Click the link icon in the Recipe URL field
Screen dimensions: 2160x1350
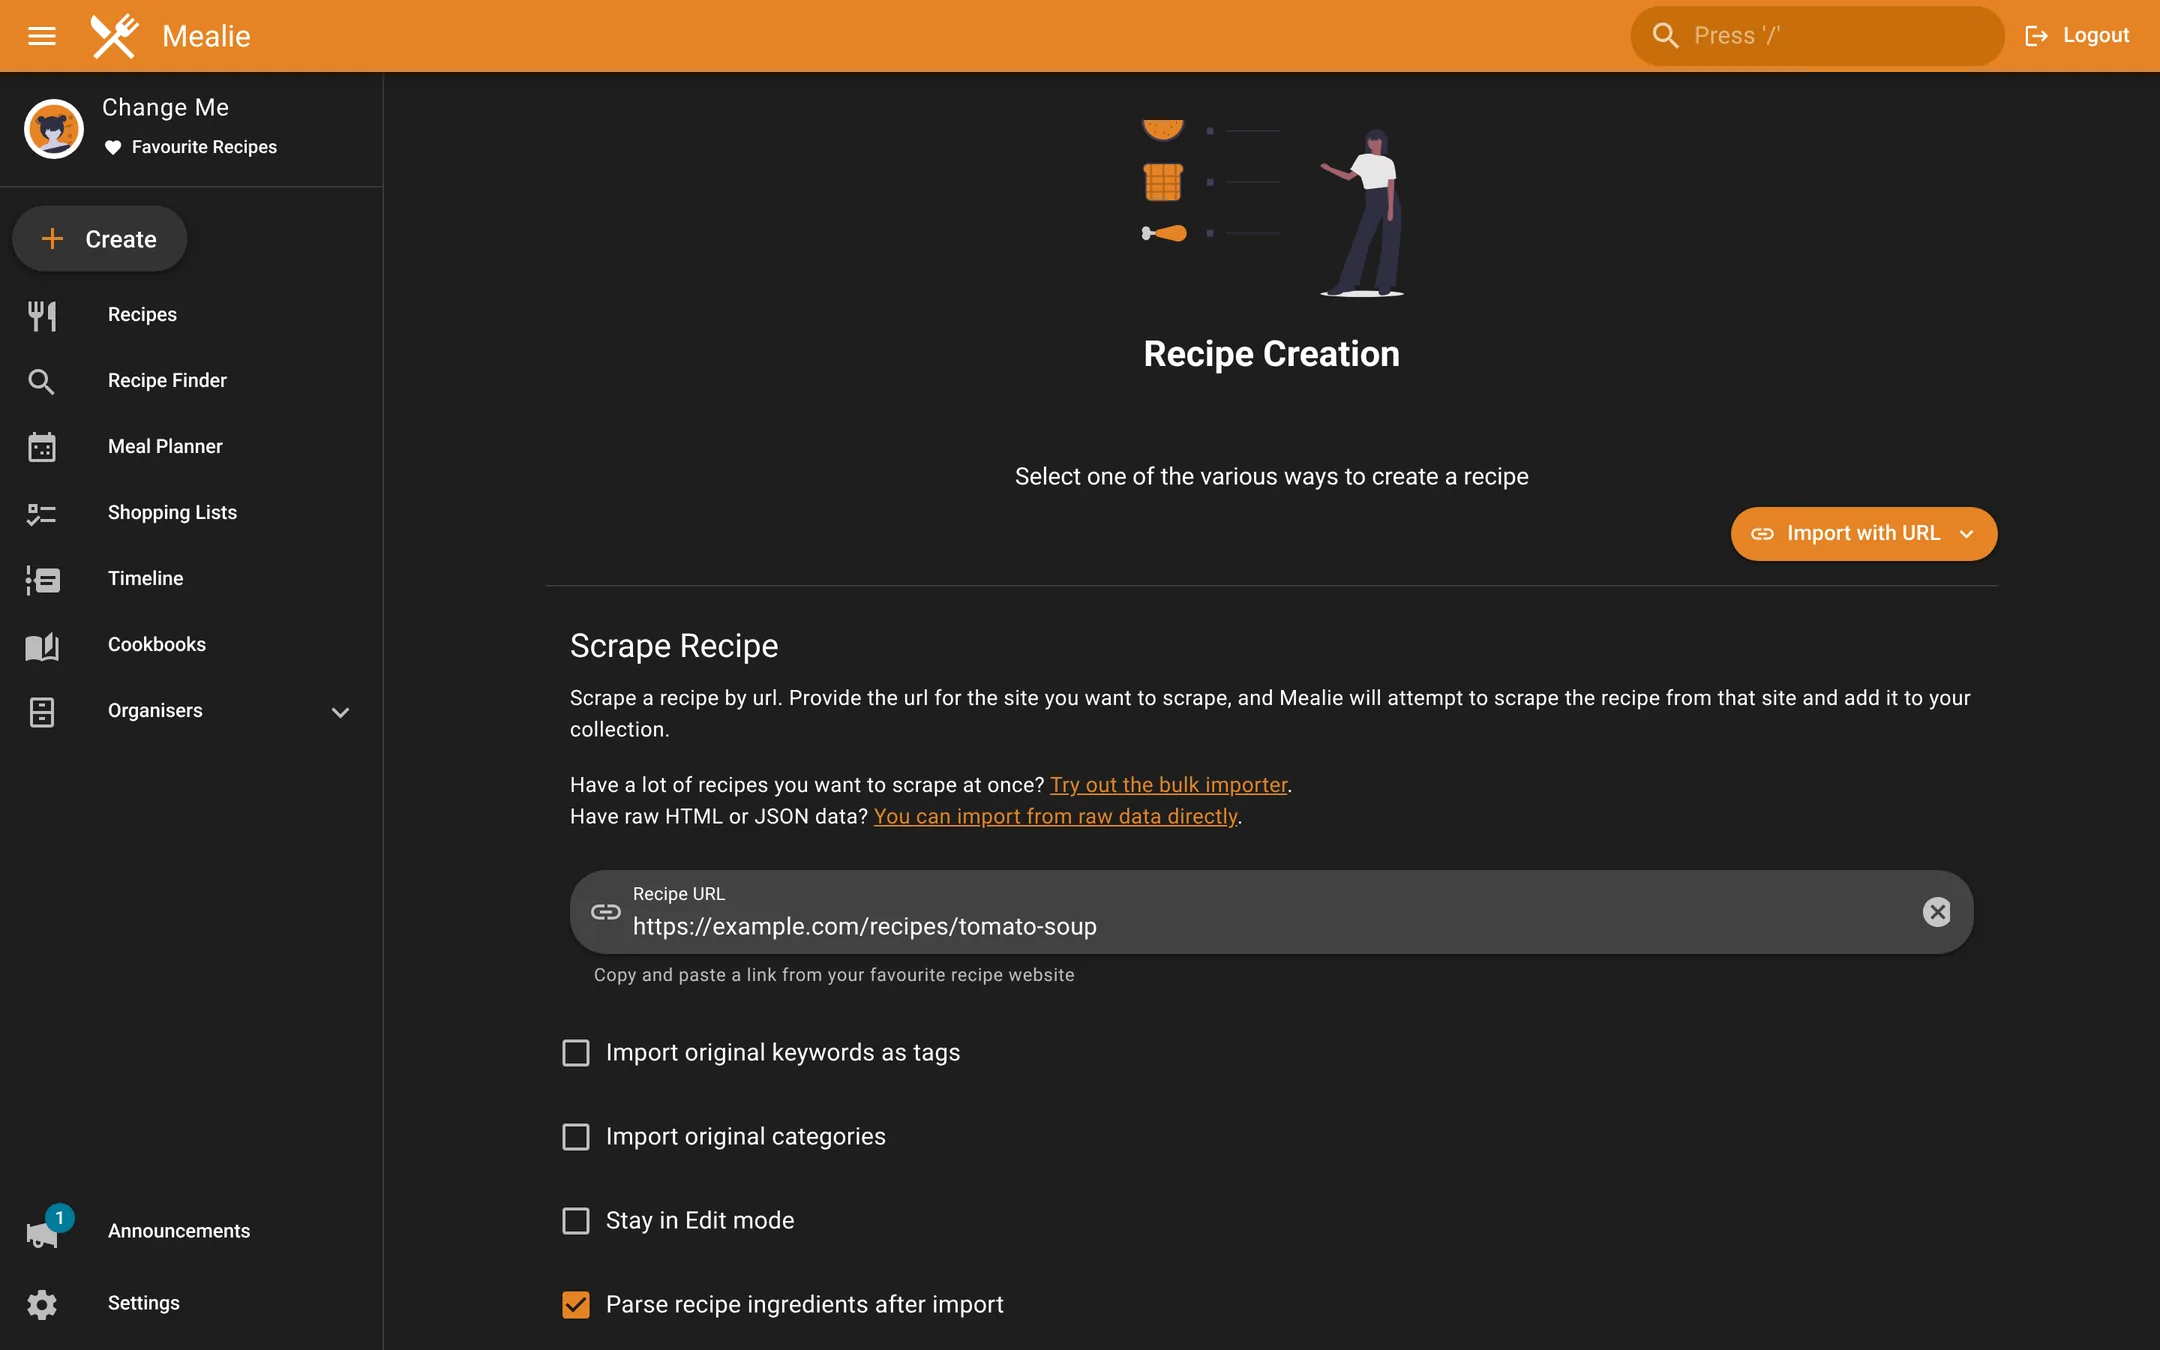click(x=606, y=911)
